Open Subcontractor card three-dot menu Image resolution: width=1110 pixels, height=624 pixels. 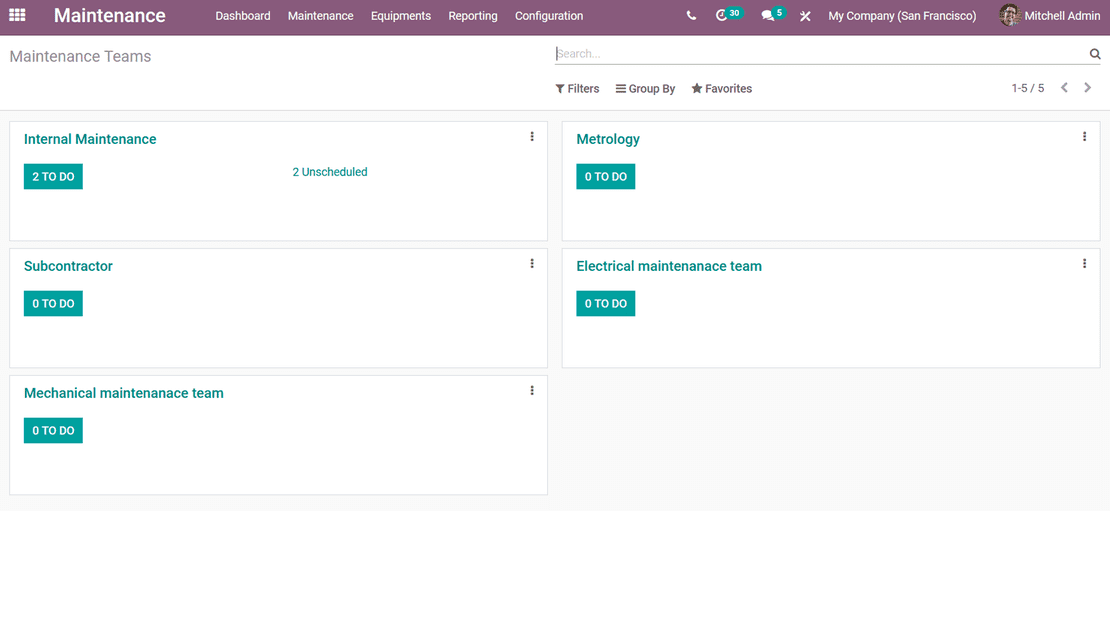(532, 264)
